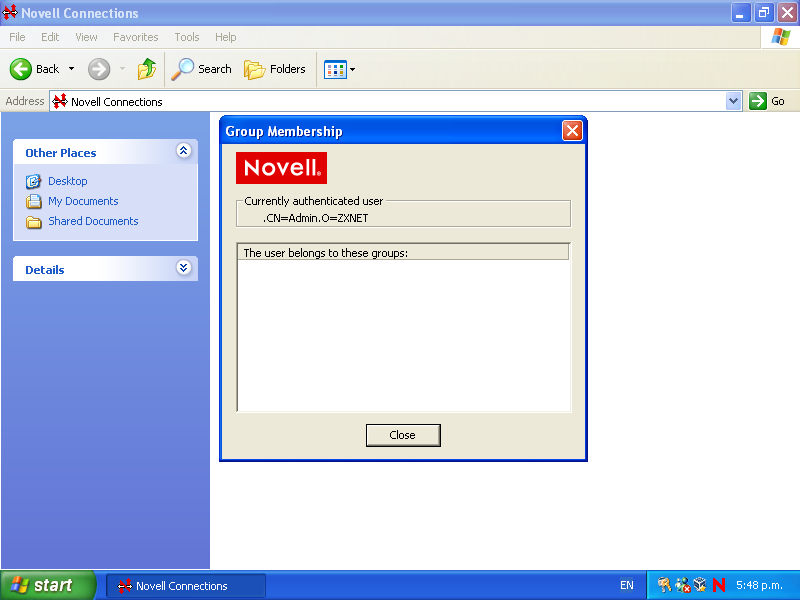Open the Tools menu
The image size is (800, 600).
tap(187, 37)
